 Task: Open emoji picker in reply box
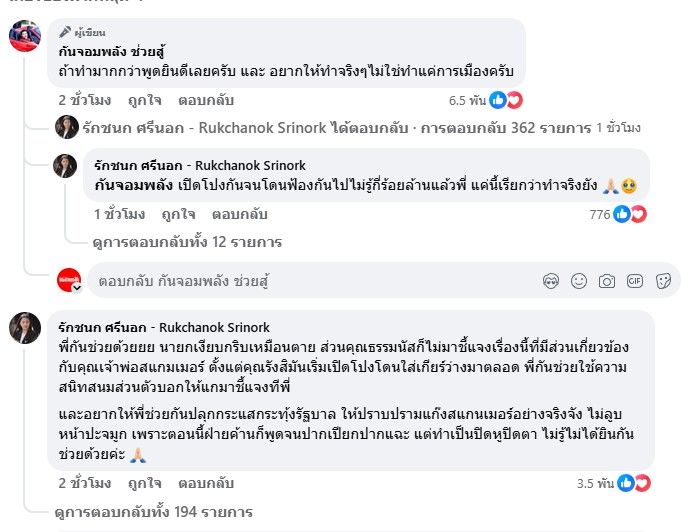(x=578, y=281)
